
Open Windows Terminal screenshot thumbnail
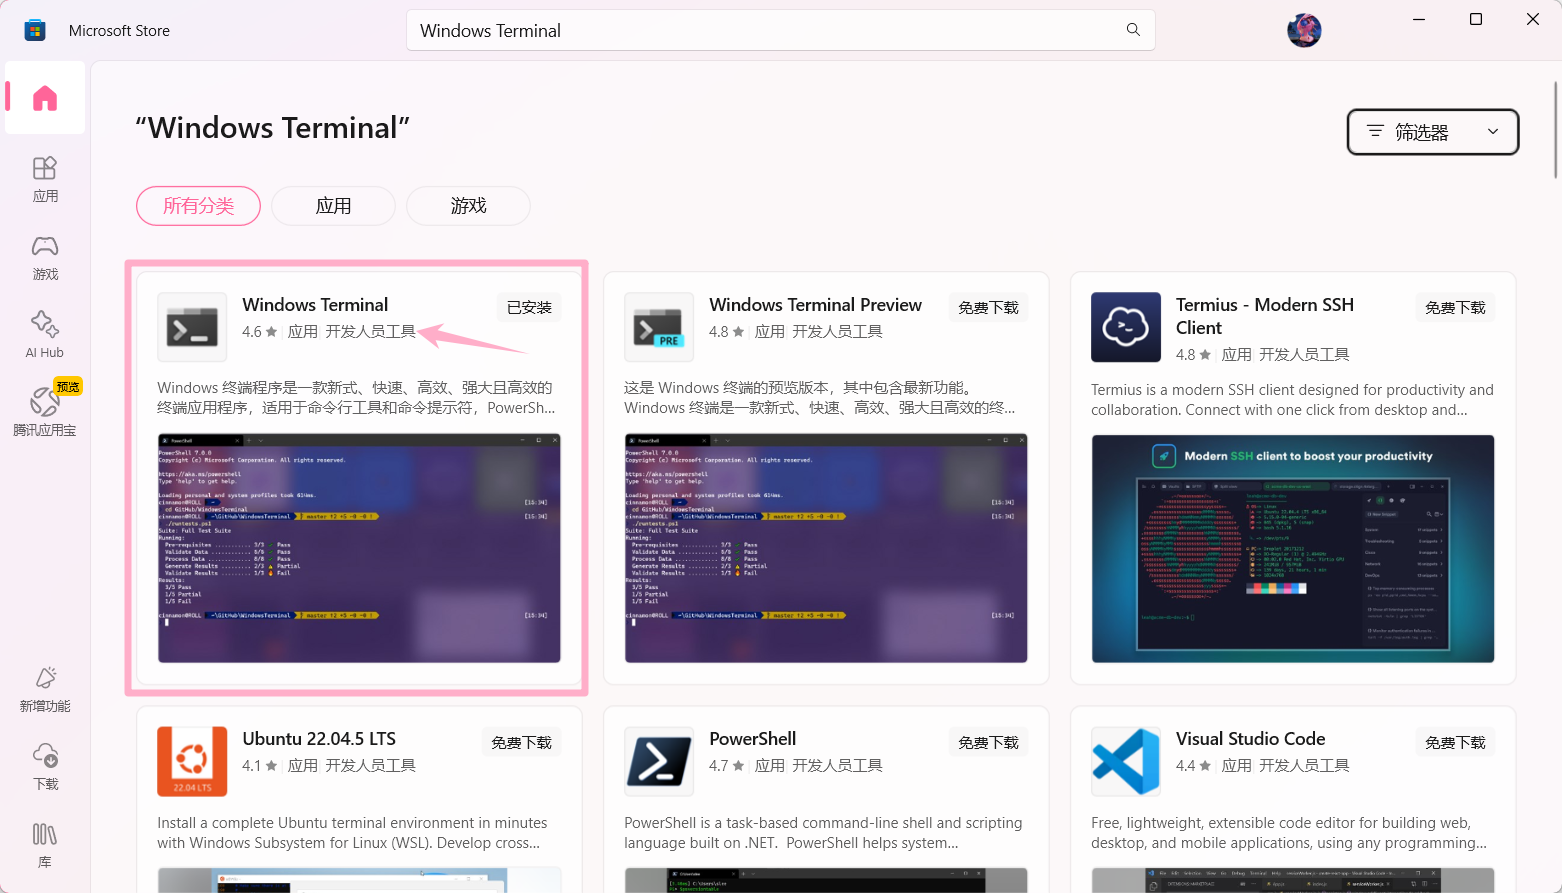pyautogui.click(x=359, y=548)
